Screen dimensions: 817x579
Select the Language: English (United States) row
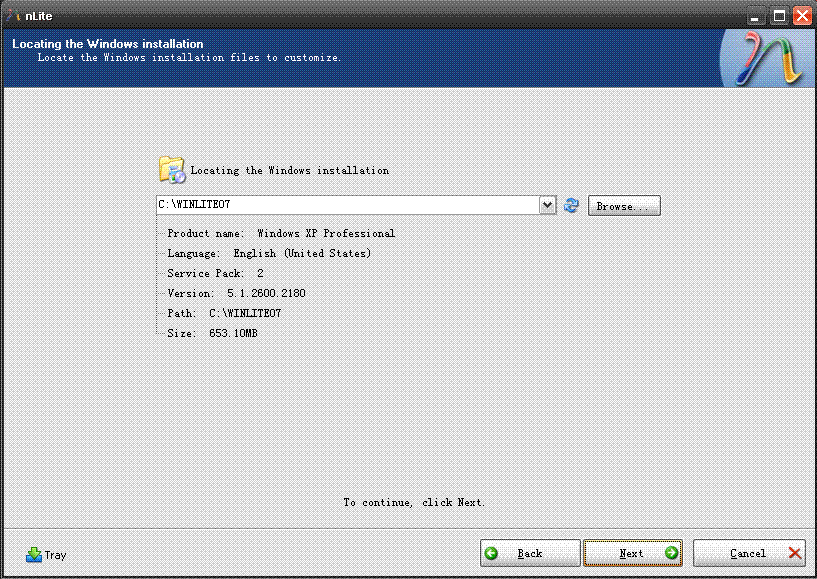pos(269,253)
